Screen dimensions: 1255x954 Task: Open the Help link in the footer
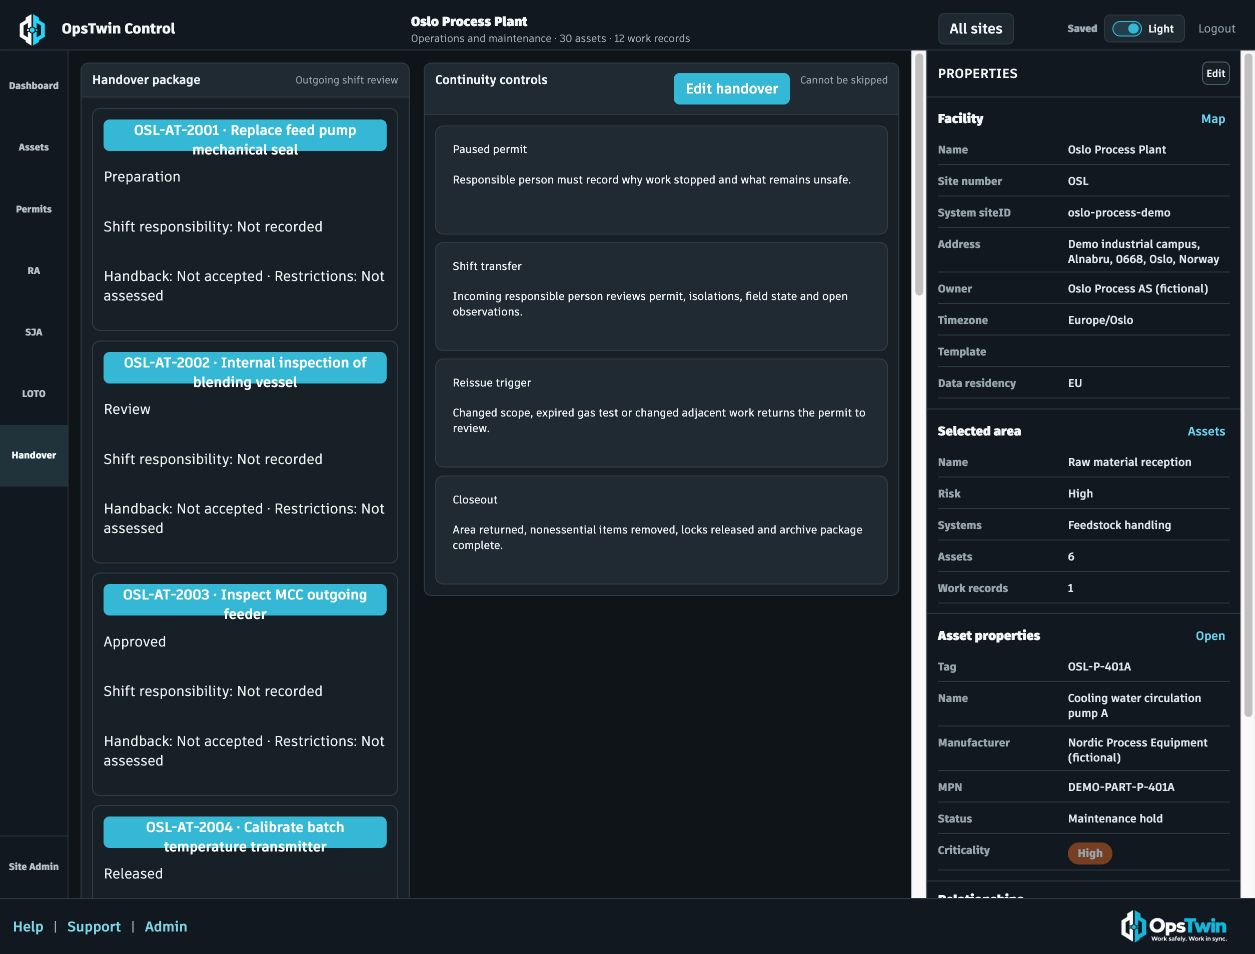coord(28,927)
